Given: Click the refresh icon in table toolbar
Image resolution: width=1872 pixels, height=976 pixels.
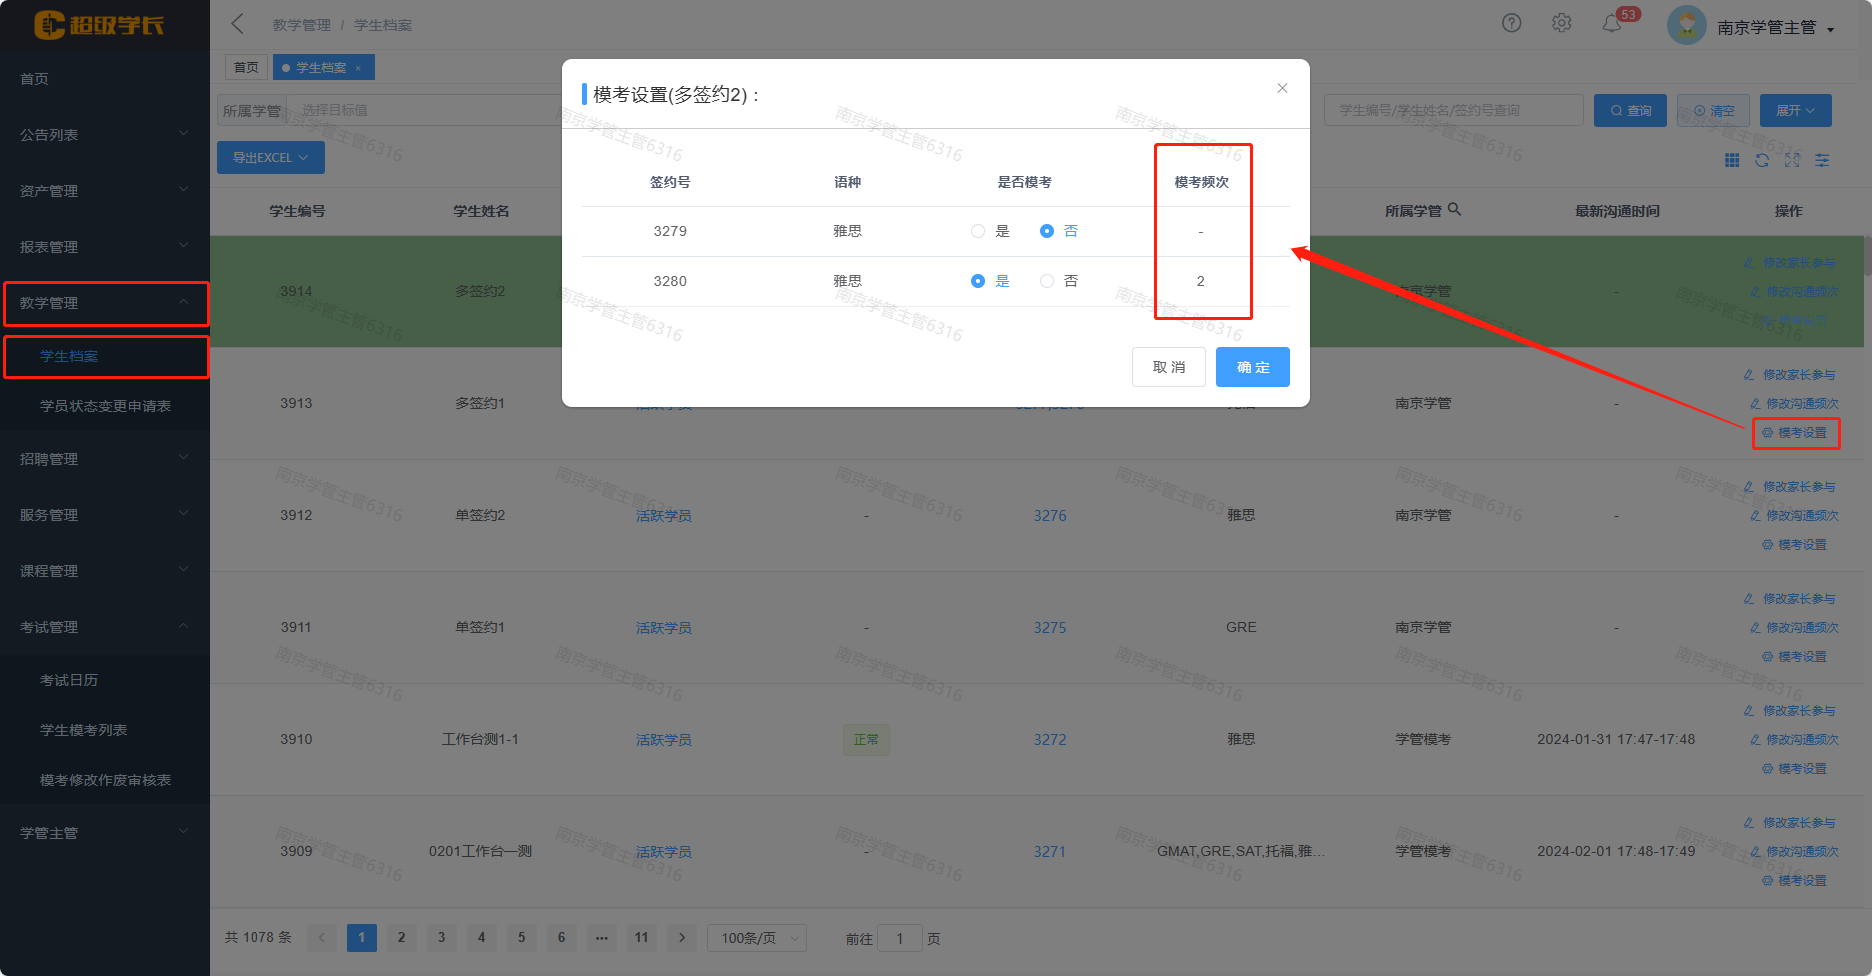Looking at the screenshot, I should (1762, 160).
